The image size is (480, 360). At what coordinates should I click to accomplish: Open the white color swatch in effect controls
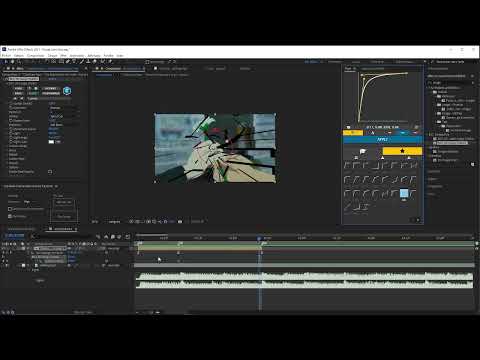click(x=51, y=142)
